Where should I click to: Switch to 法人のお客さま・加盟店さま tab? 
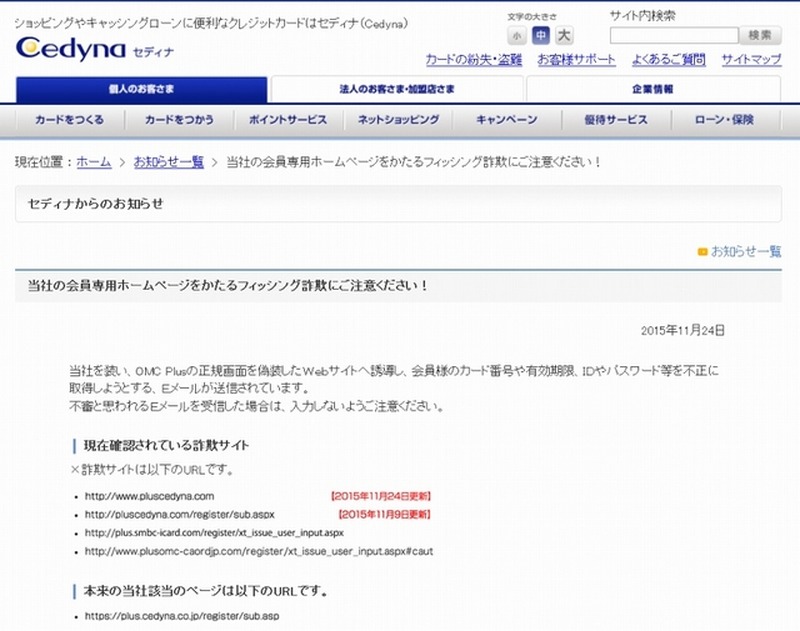tap(397, 90)
